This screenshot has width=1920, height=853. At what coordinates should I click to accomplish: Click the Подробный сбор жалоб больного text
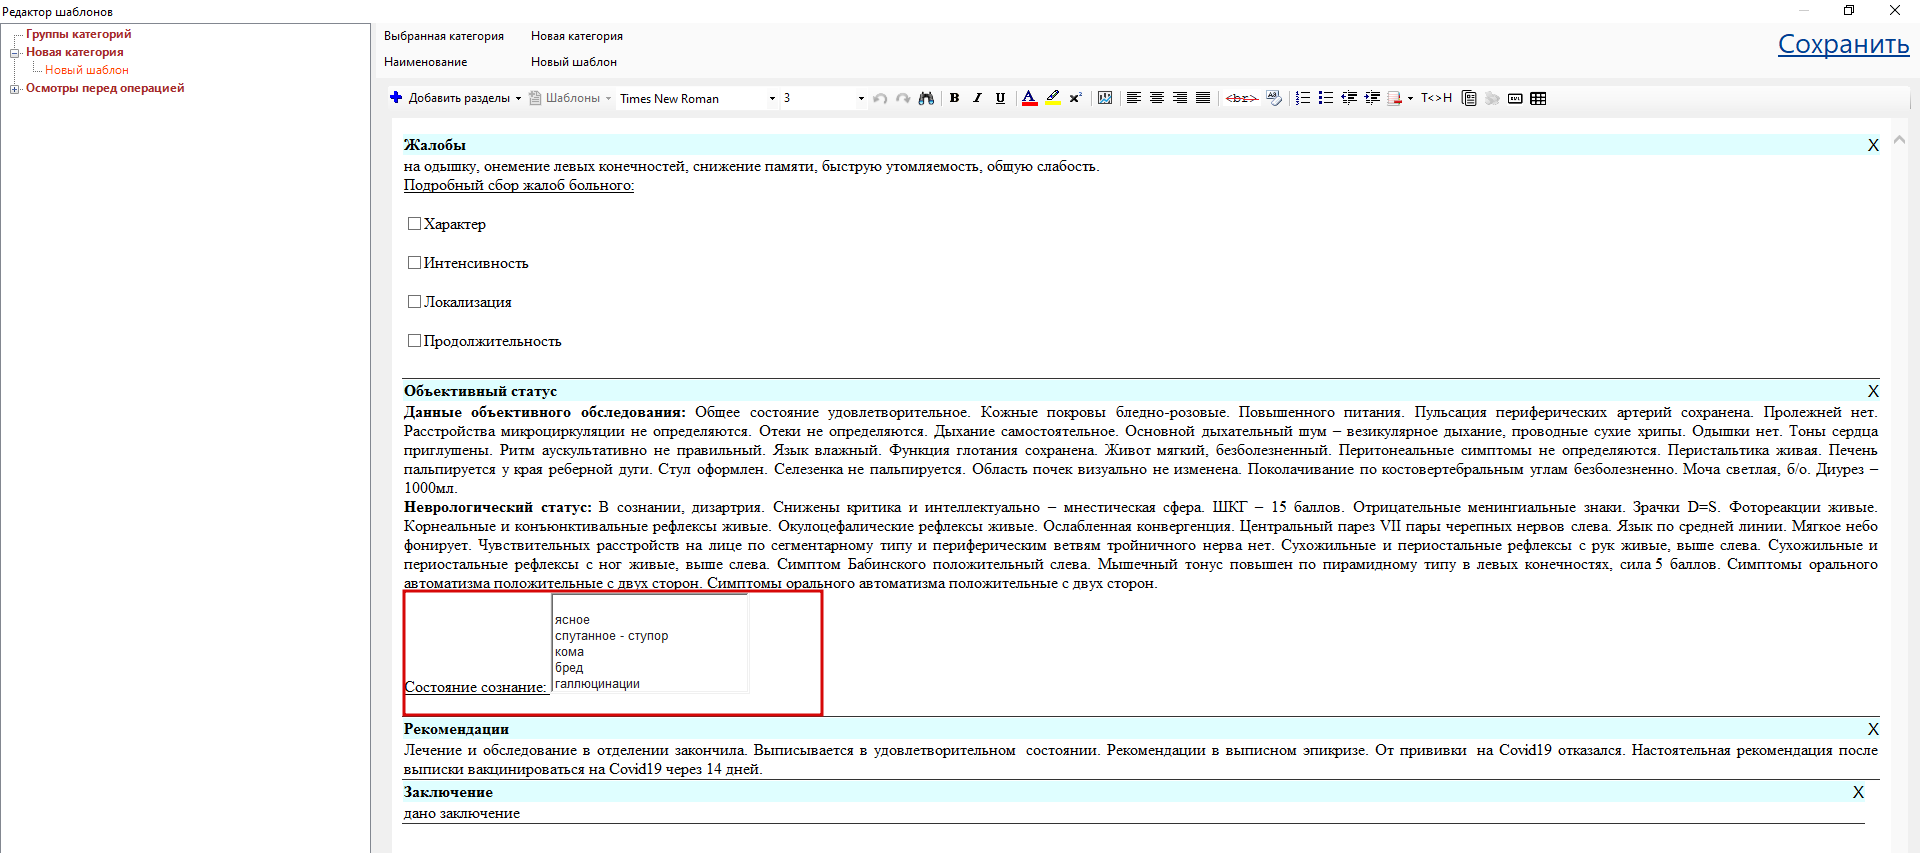tap(519, 185)
